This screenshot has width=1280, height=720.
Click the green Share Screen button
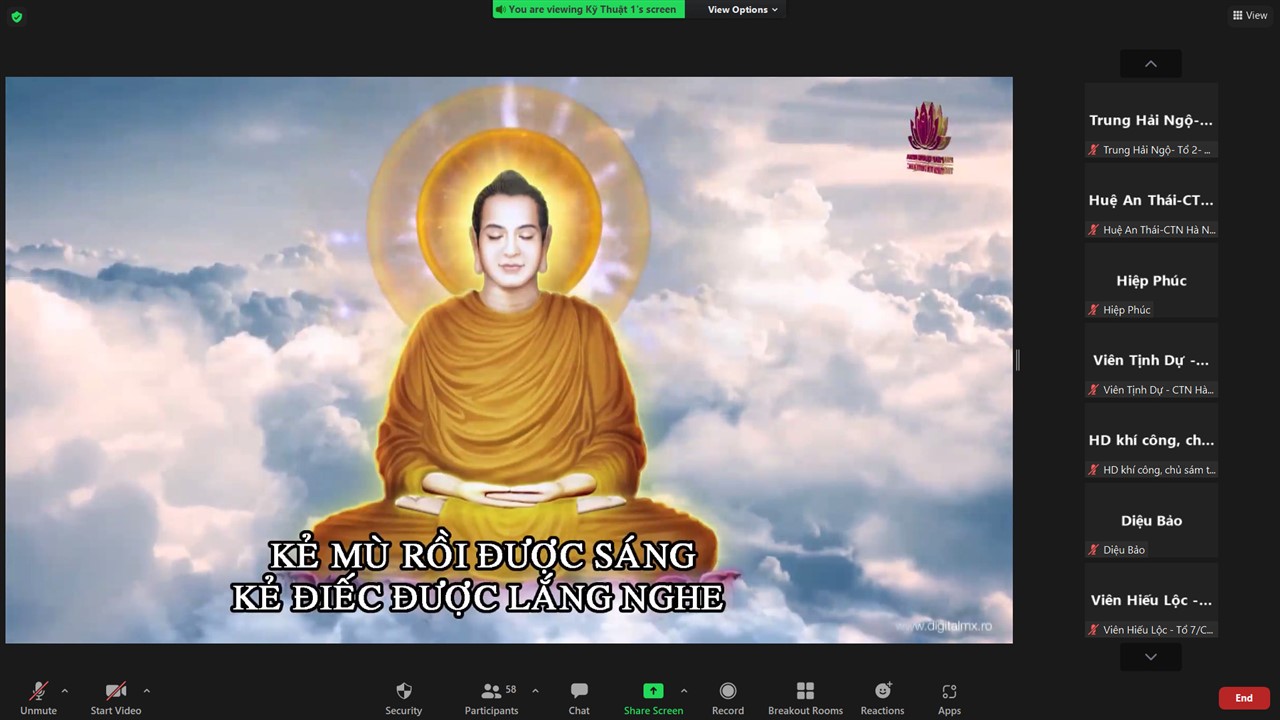tap(653, 697)
